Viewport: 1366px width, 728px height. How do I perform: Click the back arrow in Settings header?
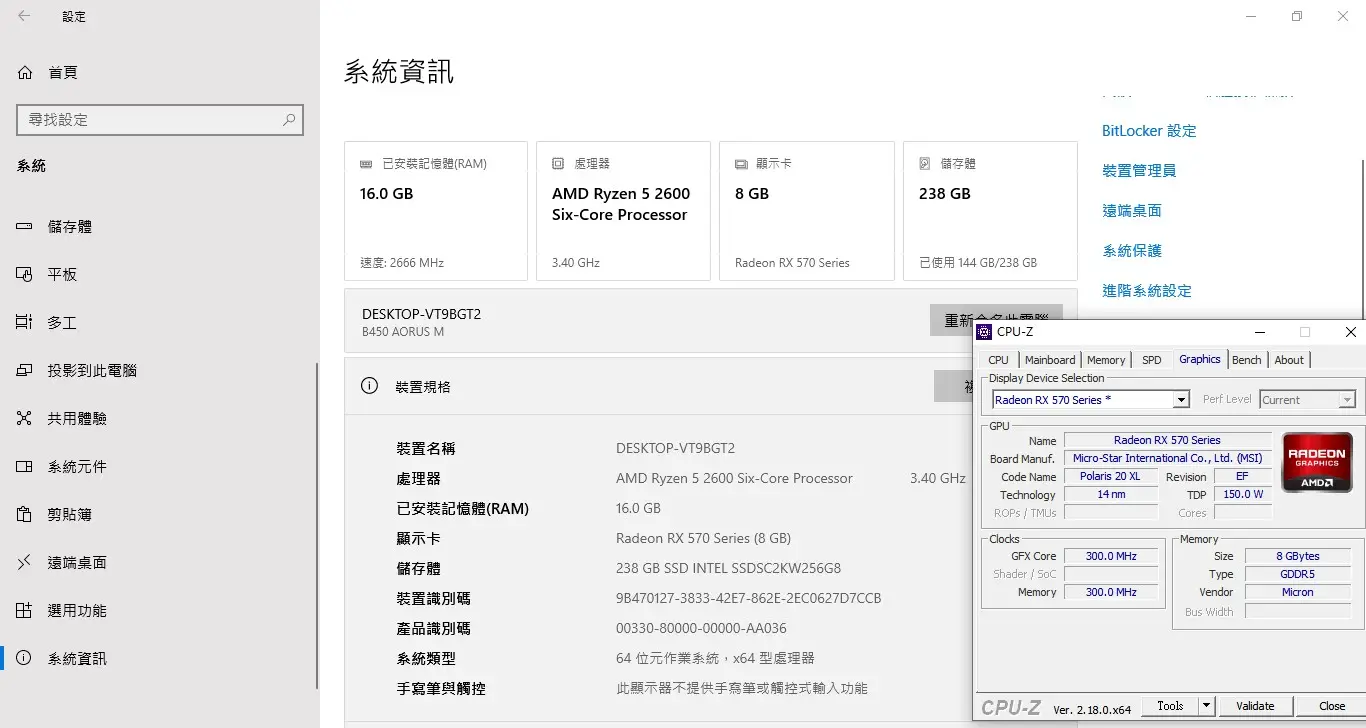24,16
